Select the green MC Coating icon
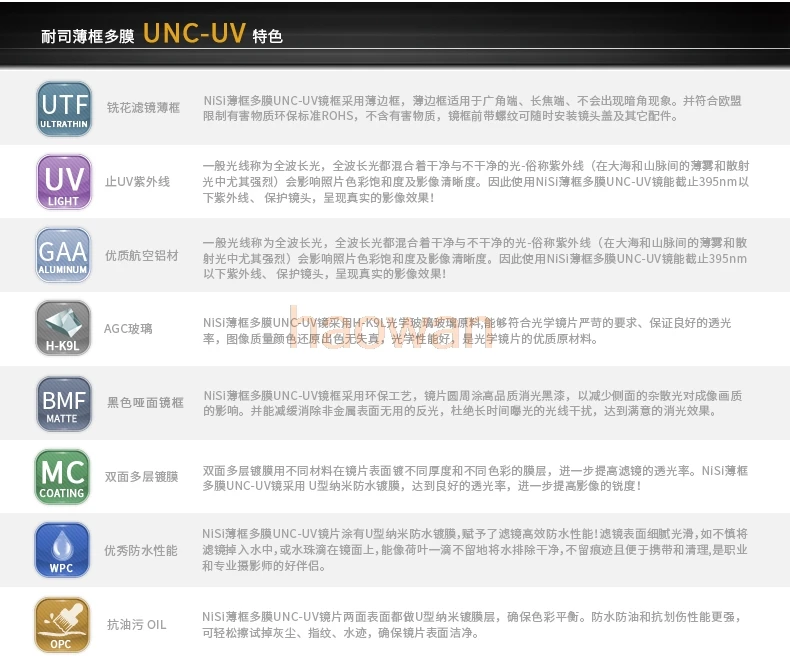 pos(62,477)
